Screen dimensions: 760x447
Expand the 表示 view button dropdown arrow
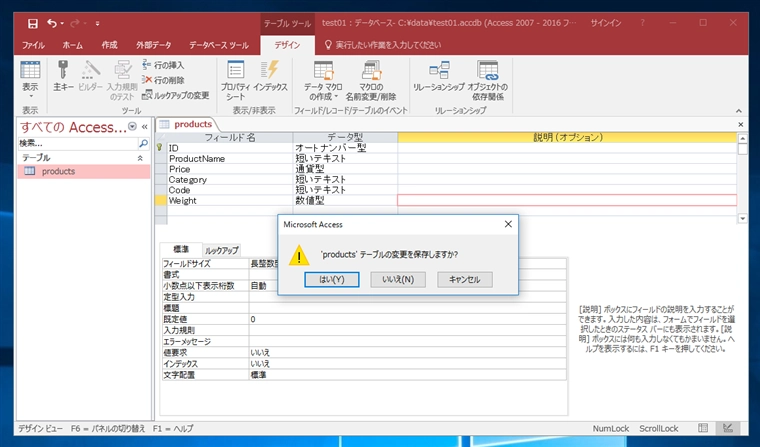tap(30, 96)
